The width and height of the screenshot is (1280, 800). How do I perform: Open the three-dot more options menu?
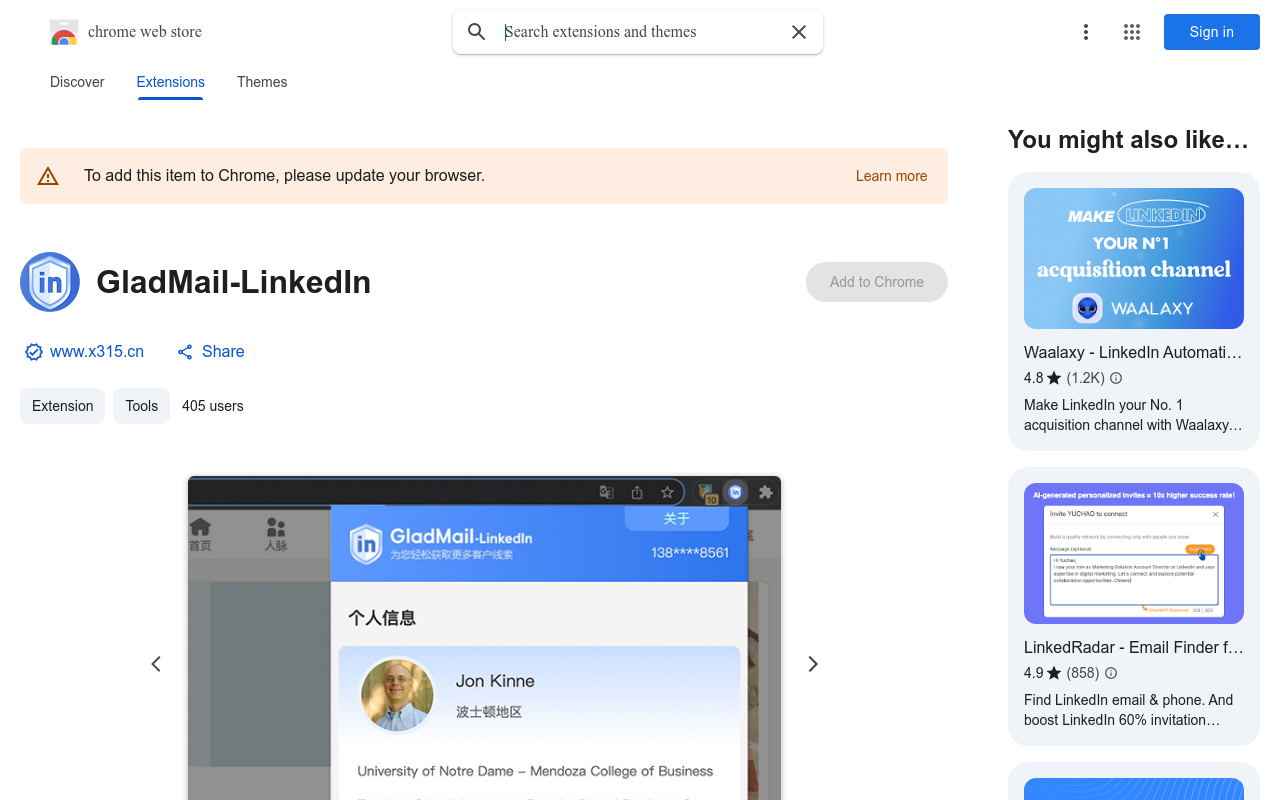click(1085, 32)
